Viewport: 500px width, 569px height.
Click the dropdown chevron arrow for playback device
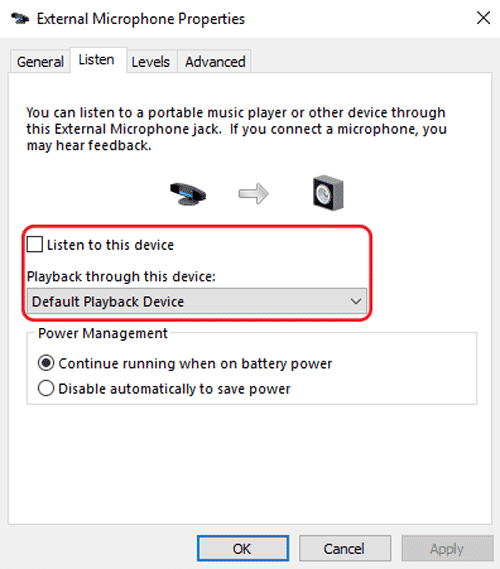pyautogui.click(x=356, y=301)
